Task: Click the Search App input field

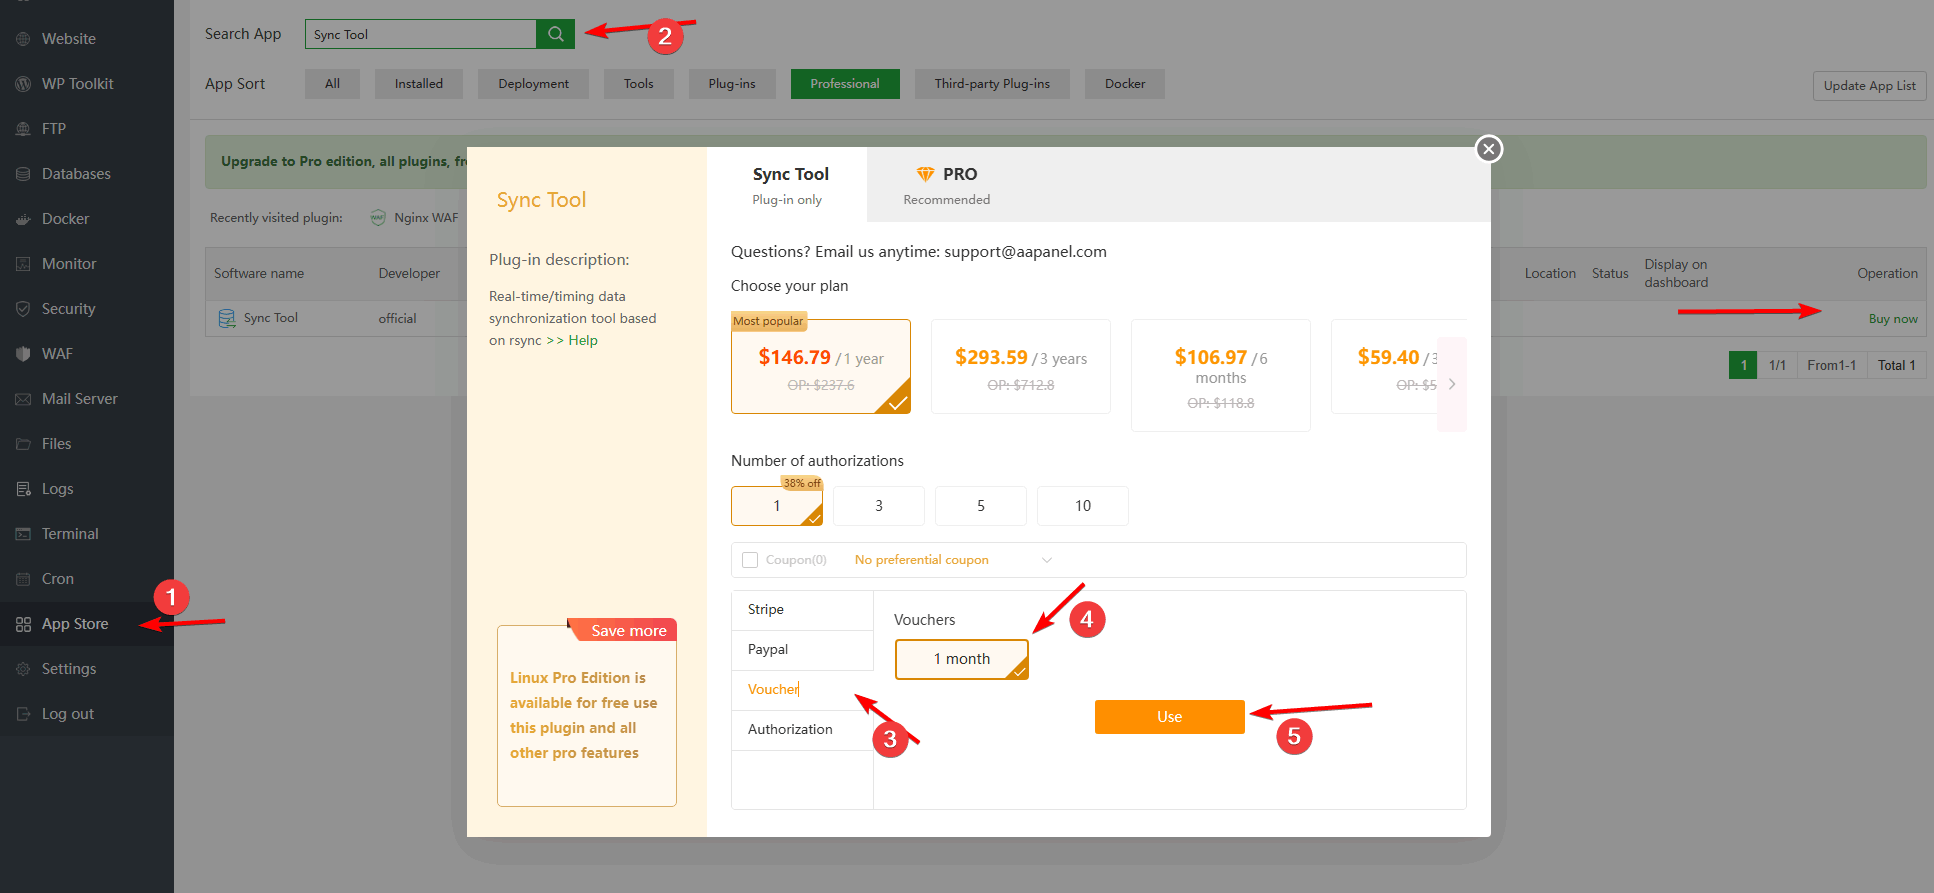Action: click(x=421, y=34)
